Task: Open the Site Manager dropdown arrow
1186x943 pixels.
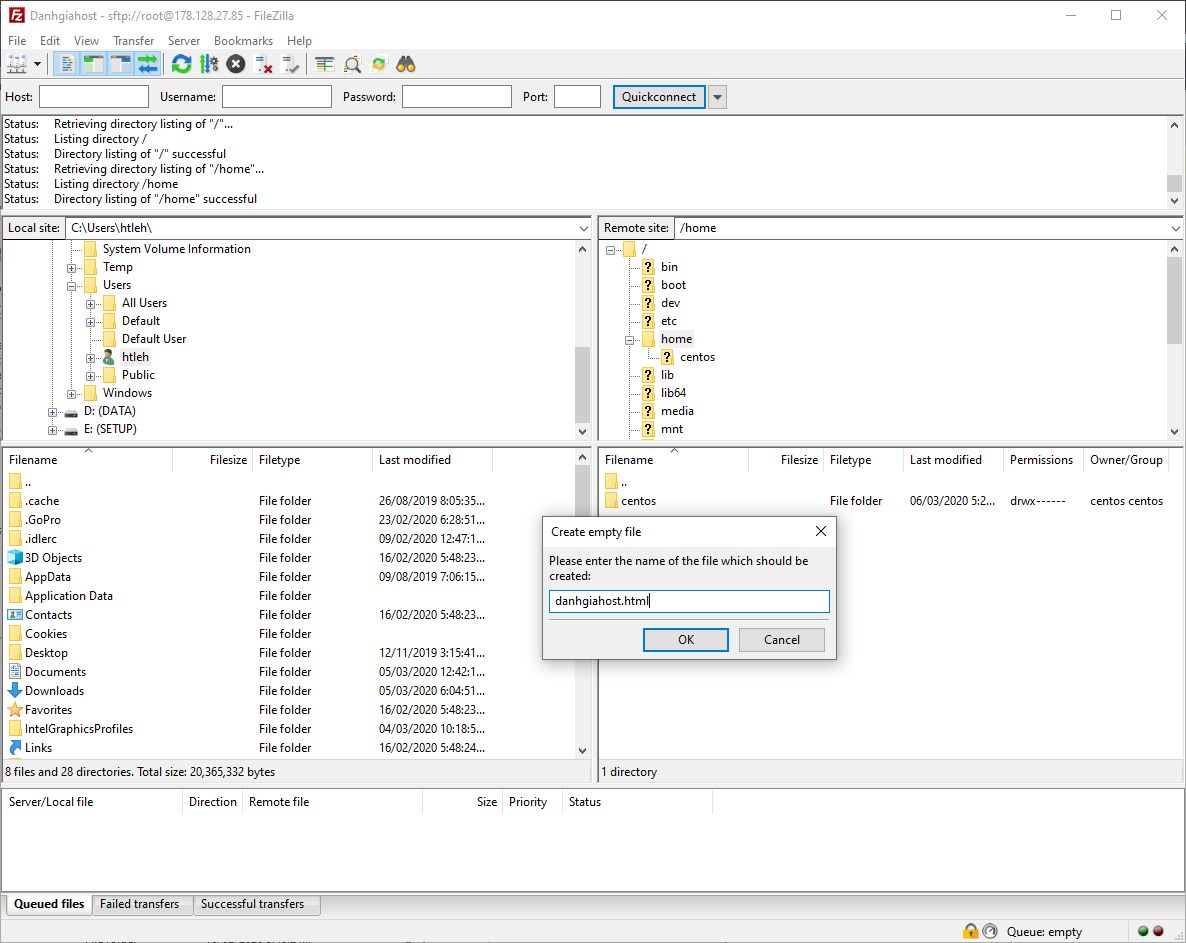Action: 37,64
